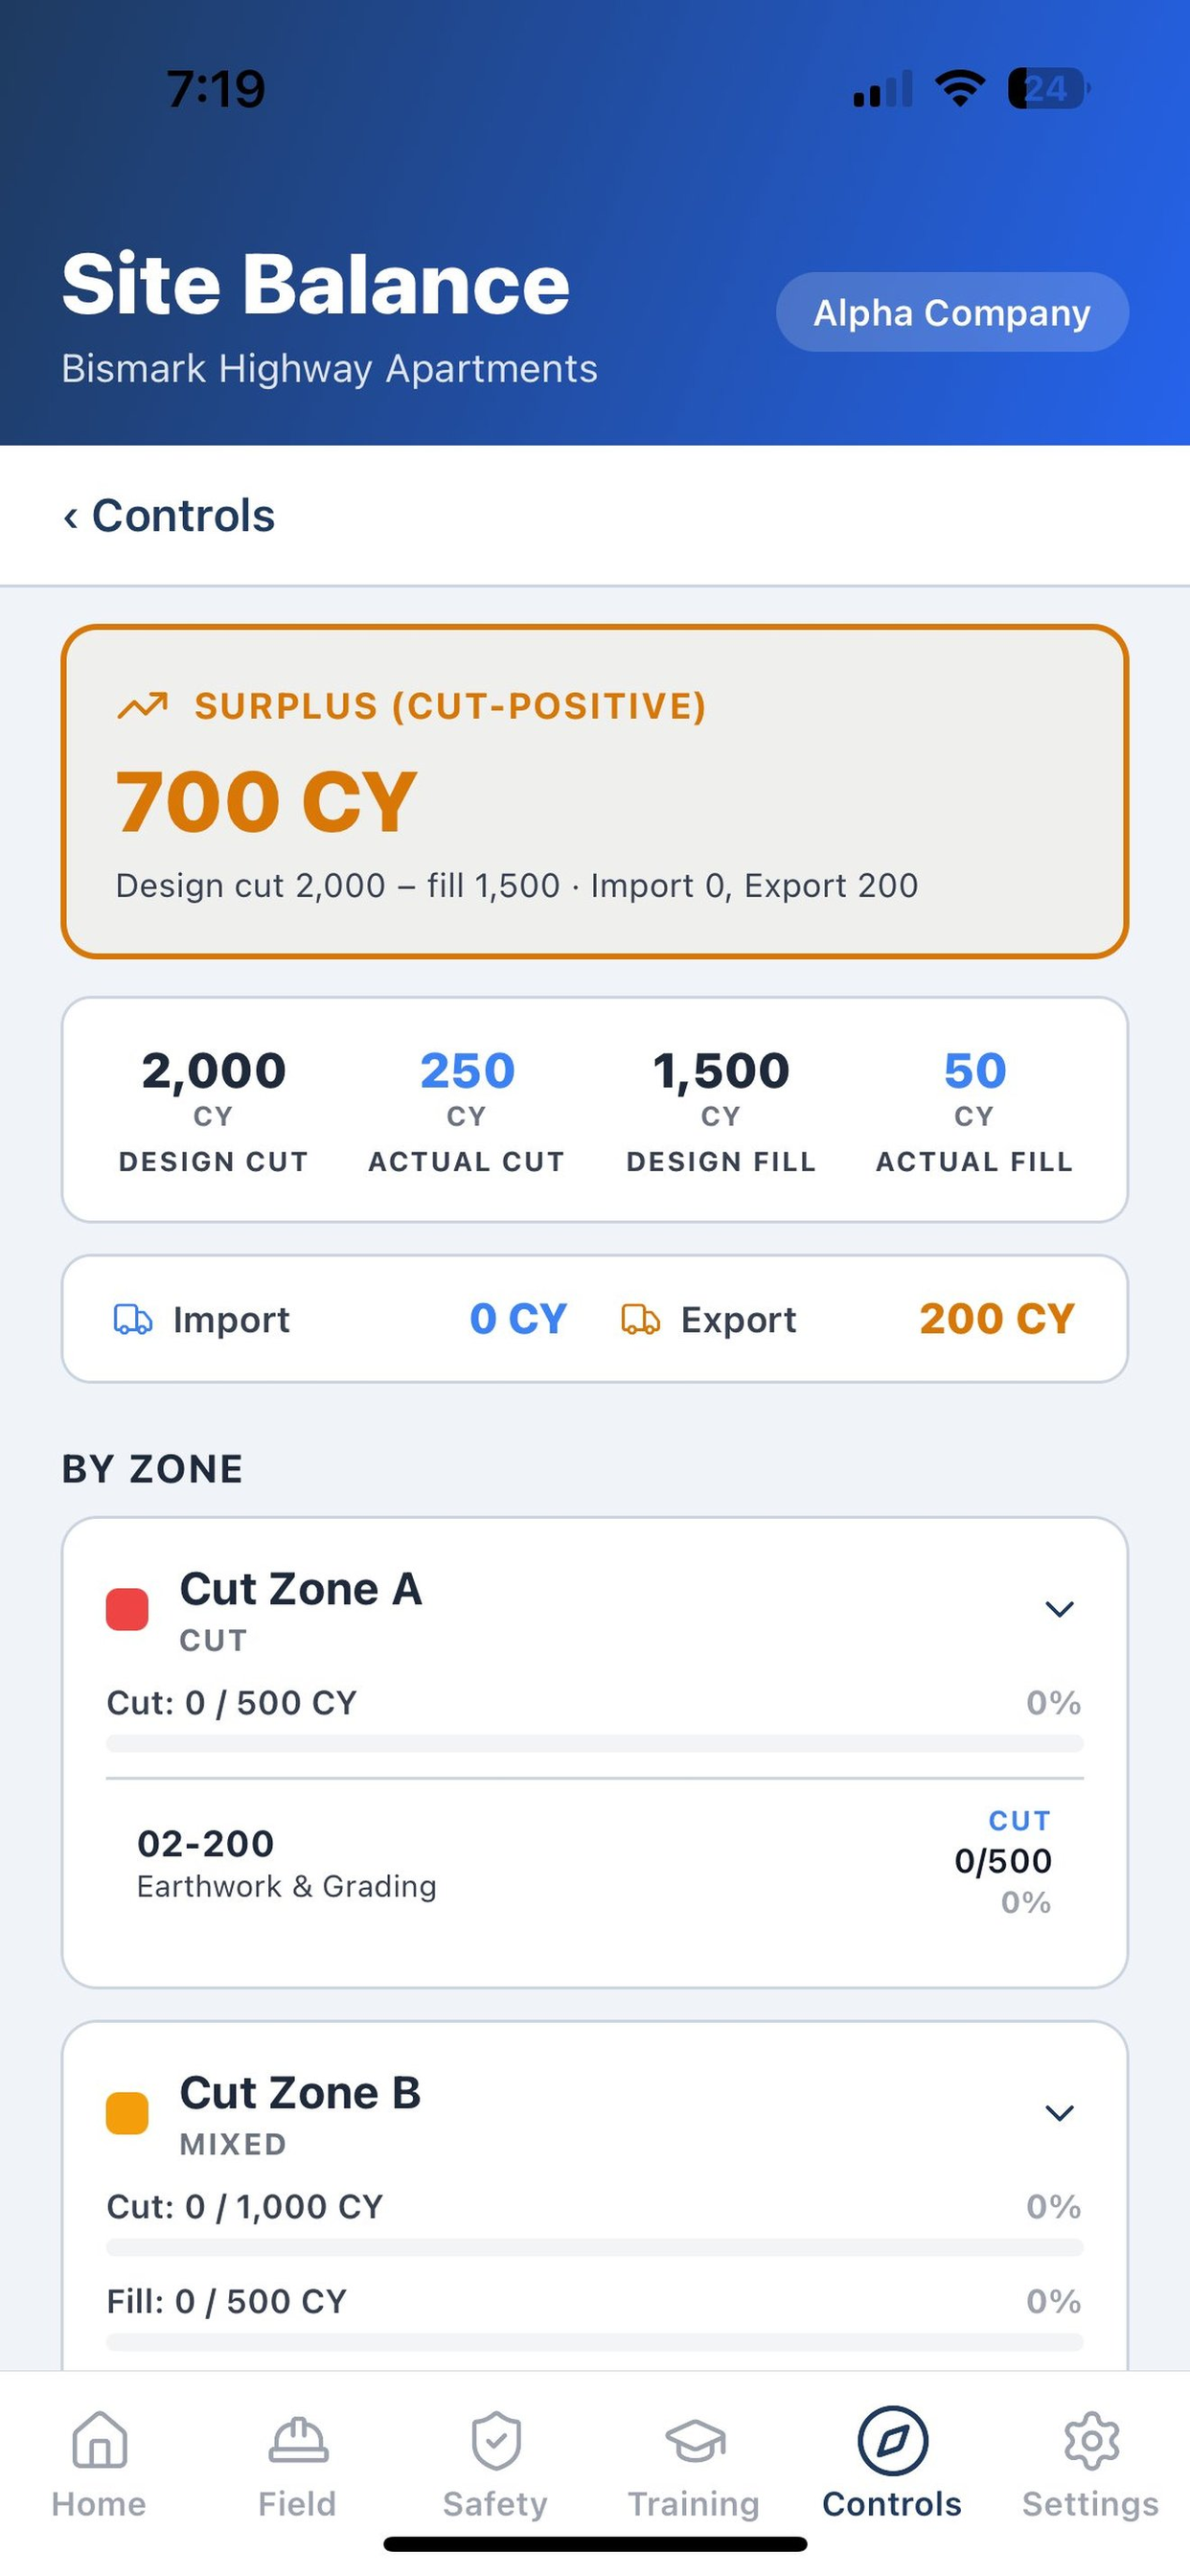Collapse Cut Zone A chevron
This screenshot has width=1190, height=2576.
1059,1609
